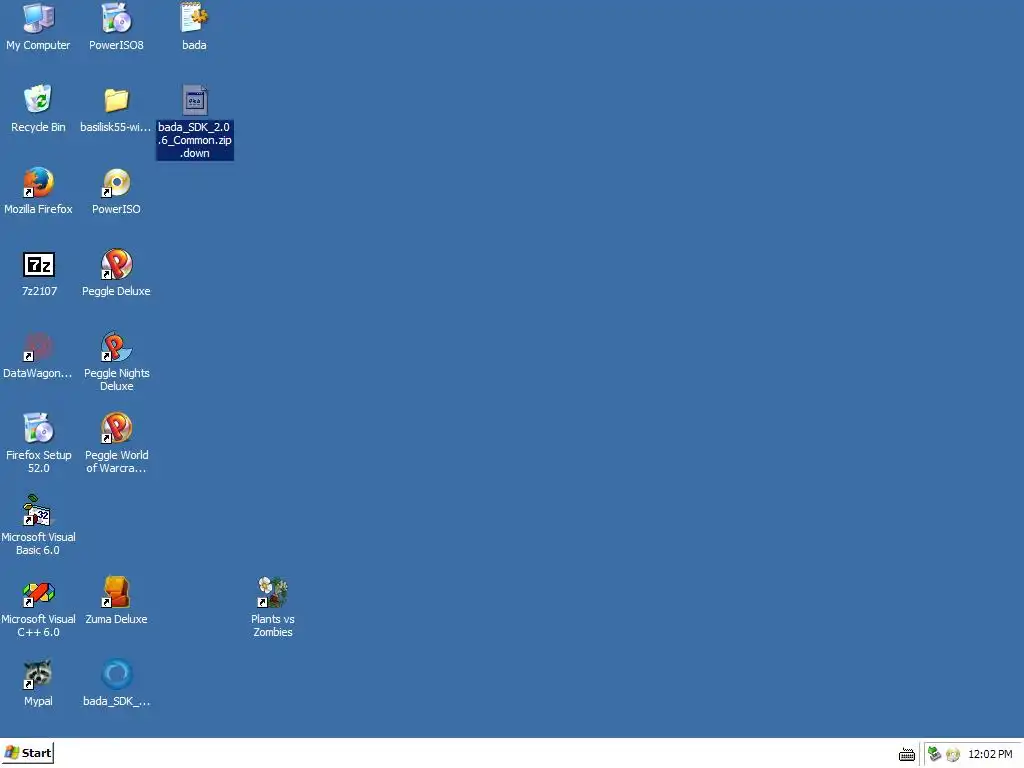Select the Firefox Setup 52.0 icon
This screenshot has height=768, width=1024.
(39, 428)
